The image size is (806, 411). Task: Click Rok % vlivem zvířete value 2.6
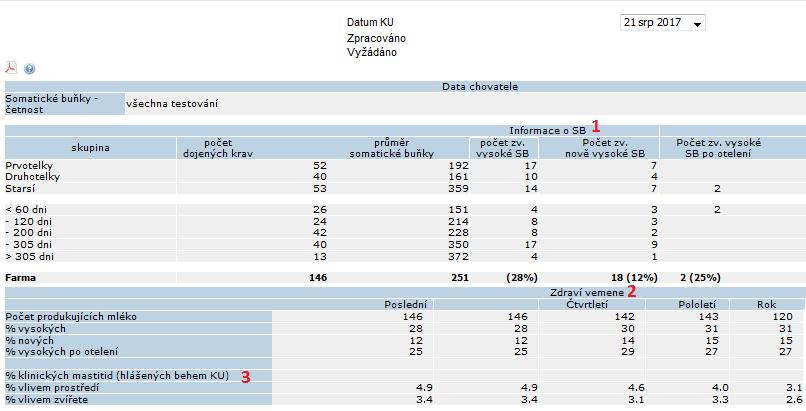pos(794,400)
